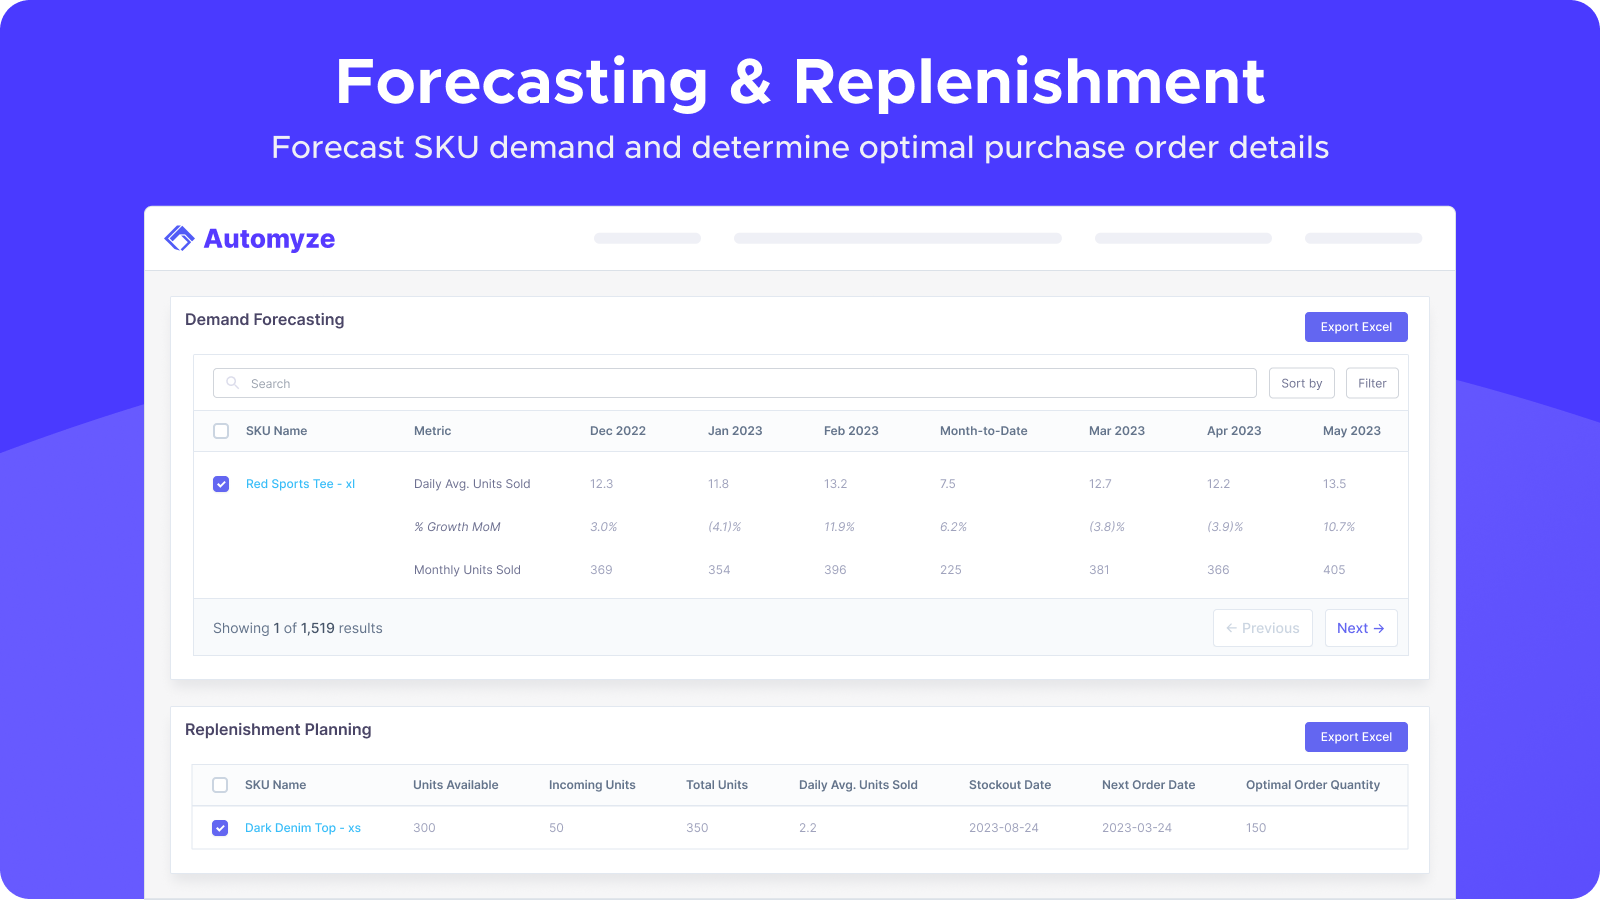1600x900 pixels.
Task: Select all rows in Replenishment Planning table
Action: pos(220,785)
